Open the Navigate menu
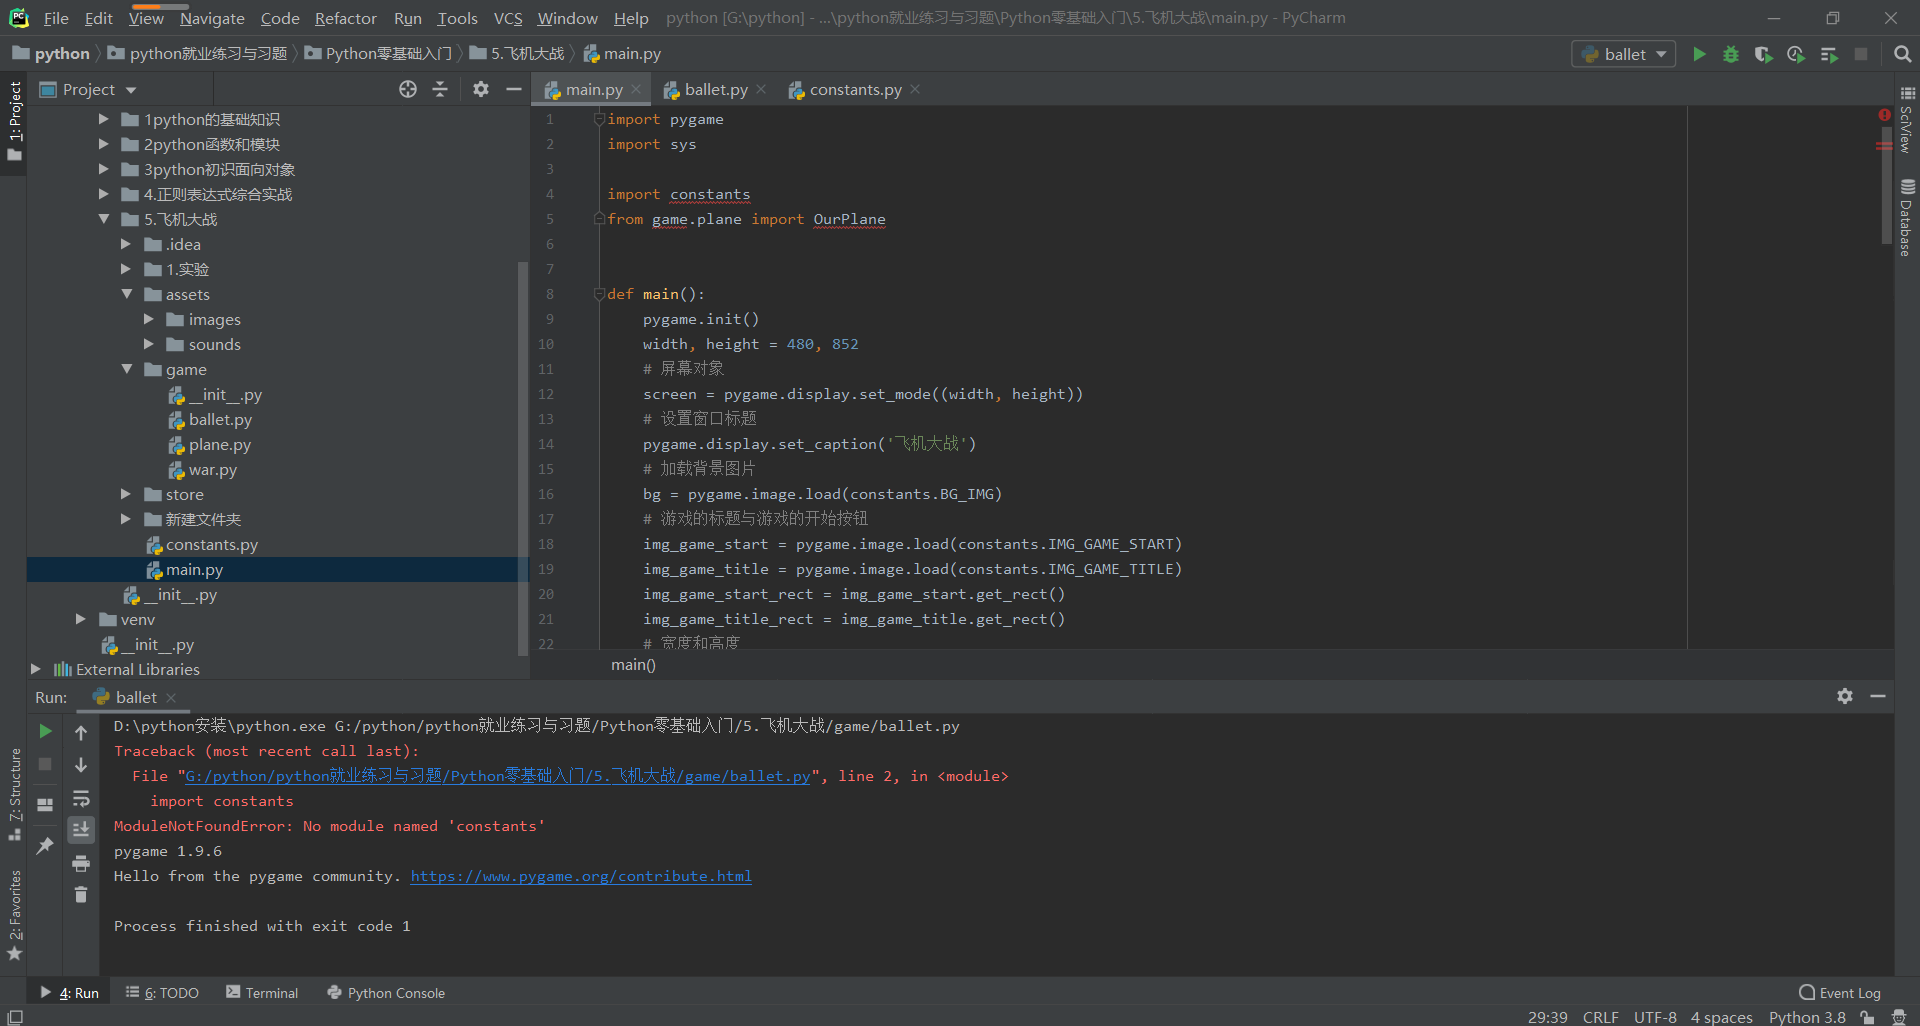This screenshot has height=1026, width=1920. (x=212, y=18)
